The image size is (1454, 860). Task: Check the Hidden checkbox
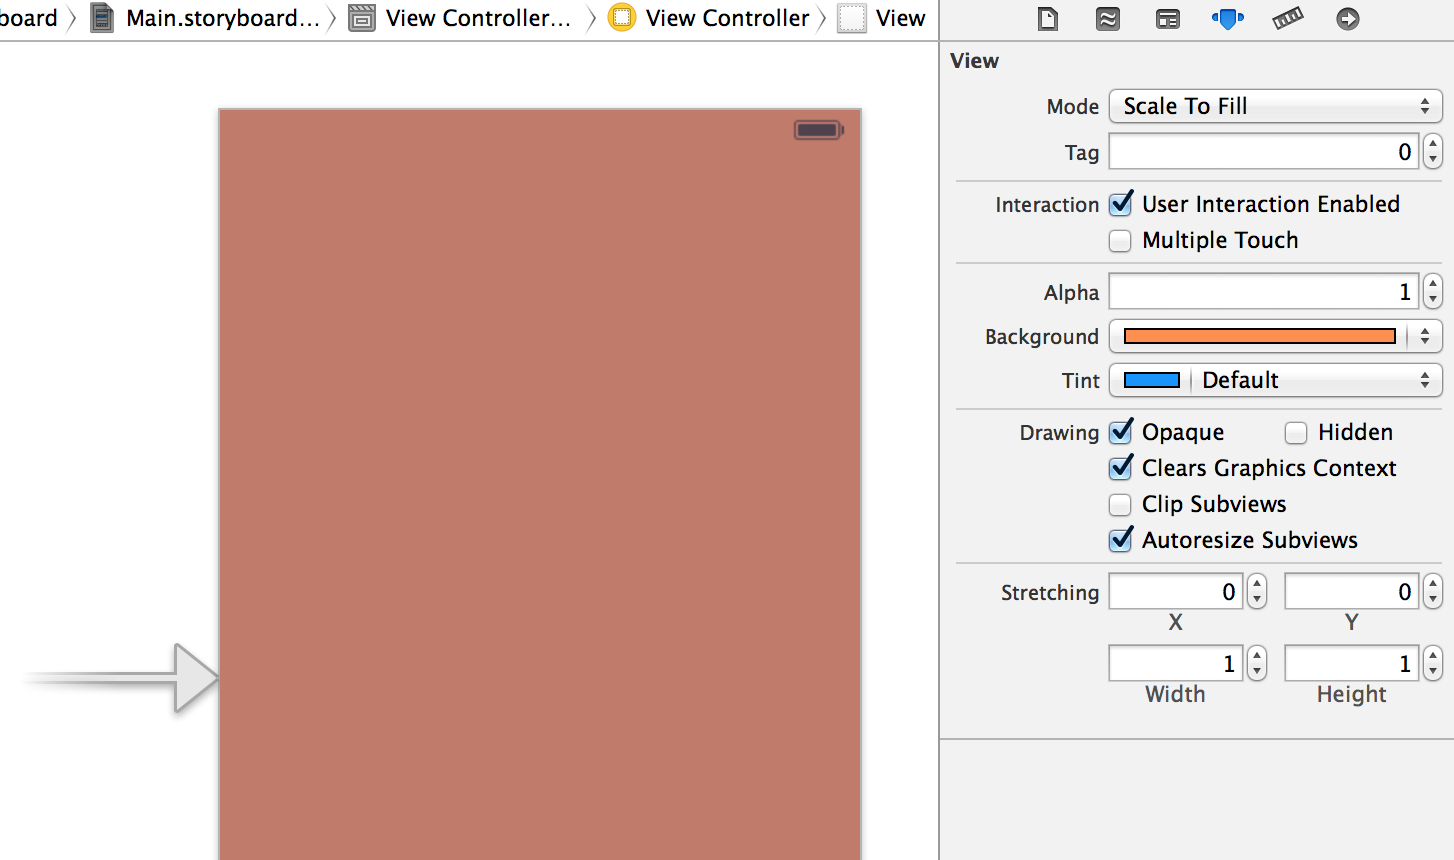(1296, 432)
